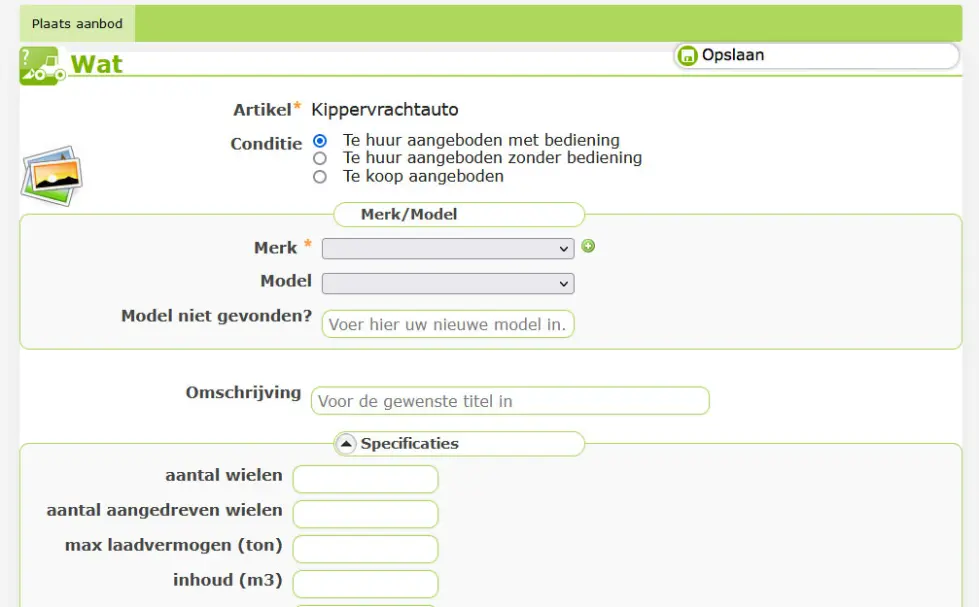Viewport: 979px width, 607px height.
Task: Click the Specificaties collapse arrow icon
Action: tap(346, 444)
